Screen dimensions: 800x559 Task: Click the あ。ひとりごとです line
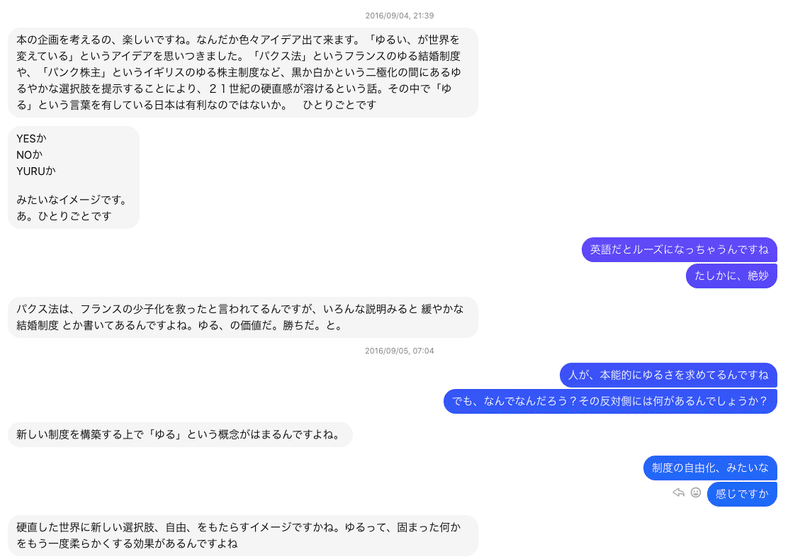64,216
